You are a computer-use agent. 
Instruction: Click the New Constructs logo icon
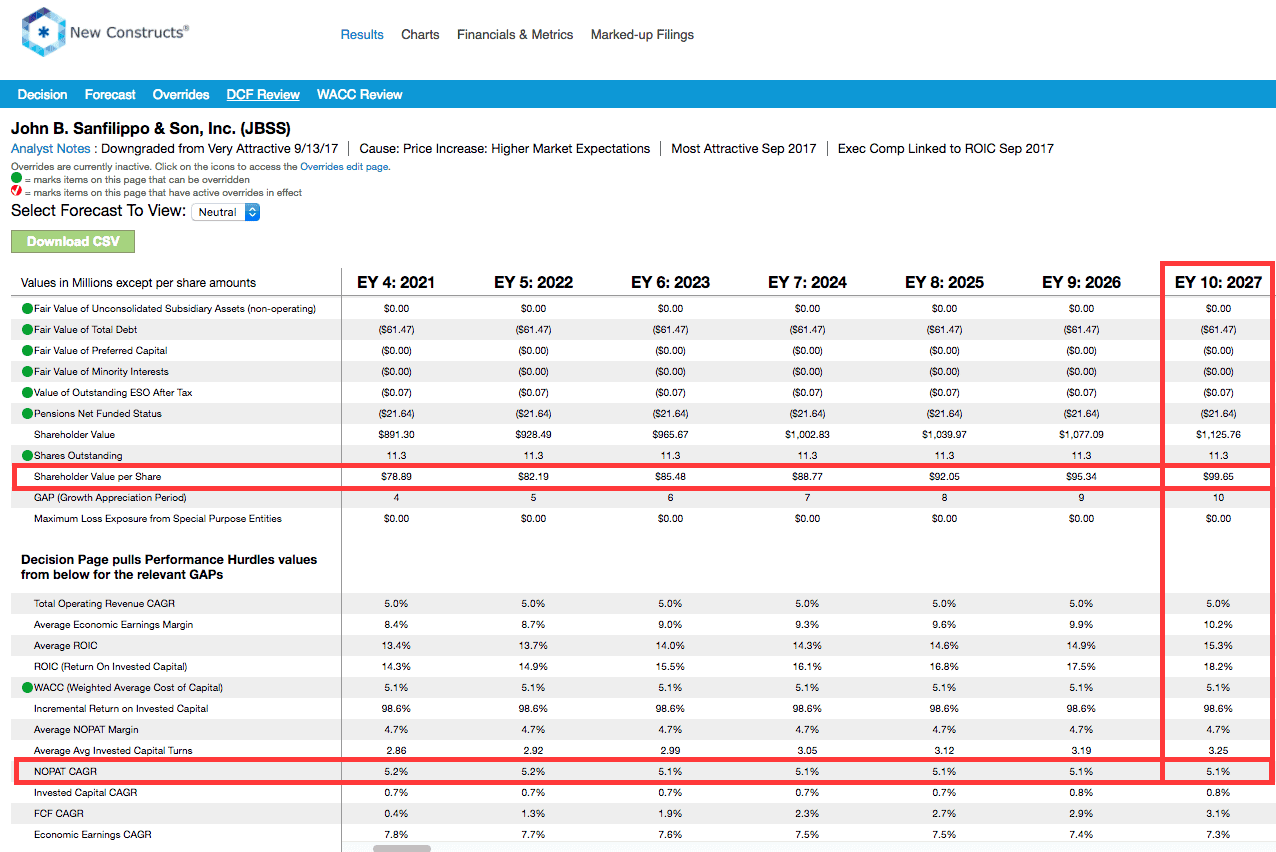(x=43, y=33)
